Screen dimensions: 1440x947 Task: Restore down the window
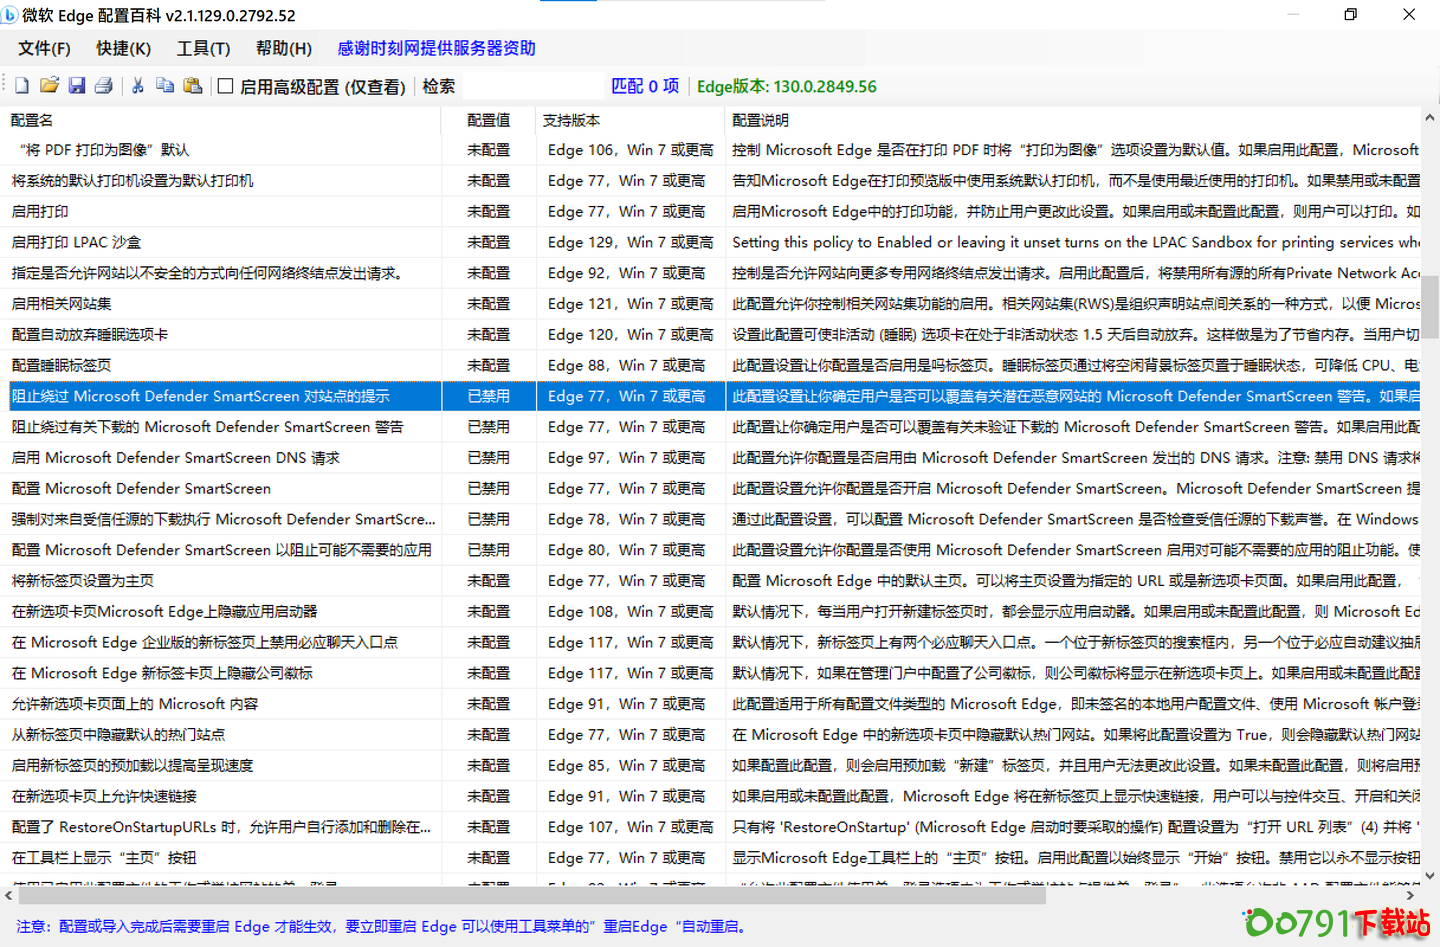pos(1351,15)
